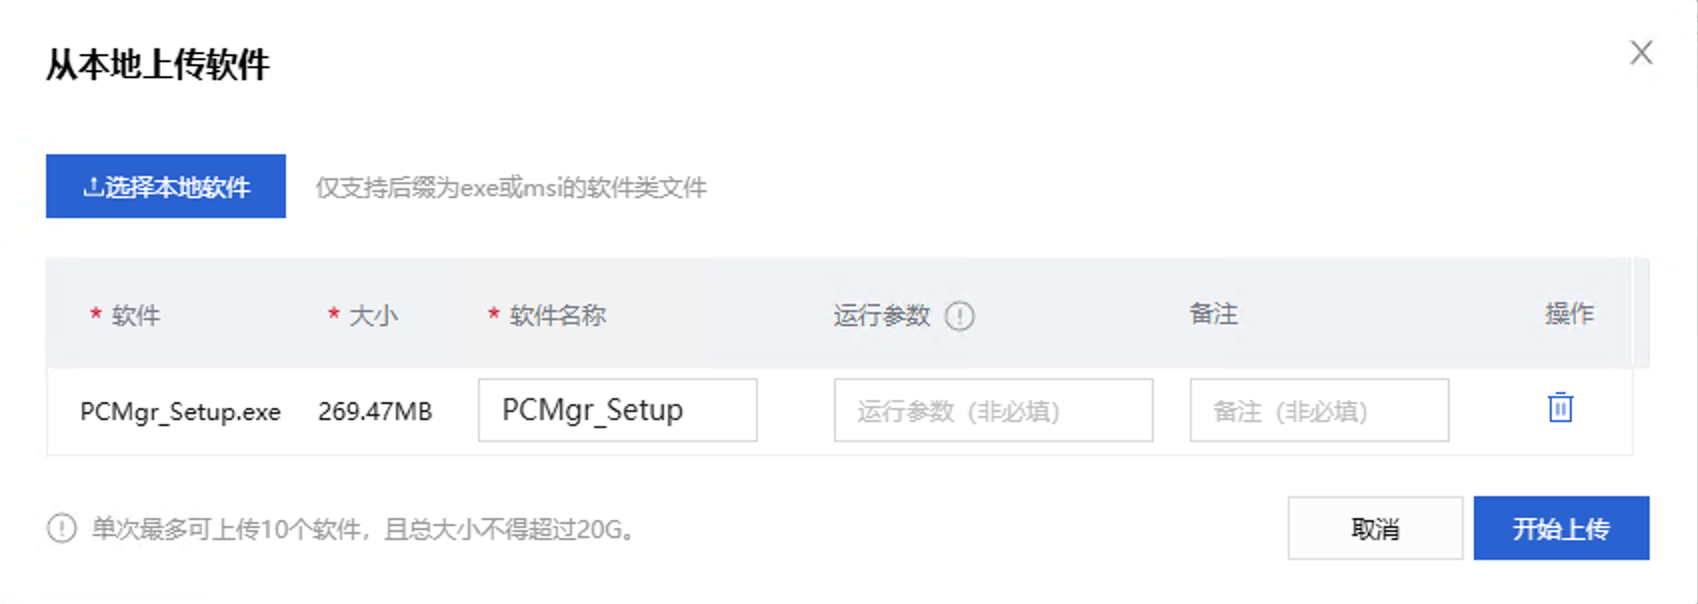This screenshot has width=1698, height=604.
Task: Click the info icon beside 运行参数
Action: pos(959,316)
